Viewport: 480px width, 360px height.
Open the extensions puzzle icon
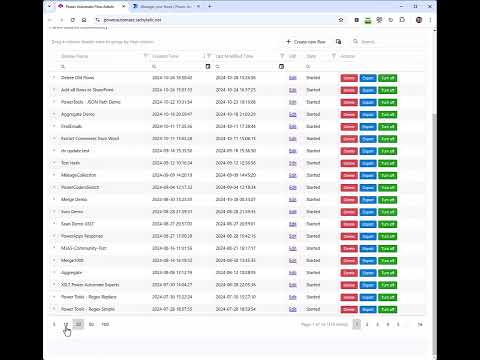pos(402,20)
